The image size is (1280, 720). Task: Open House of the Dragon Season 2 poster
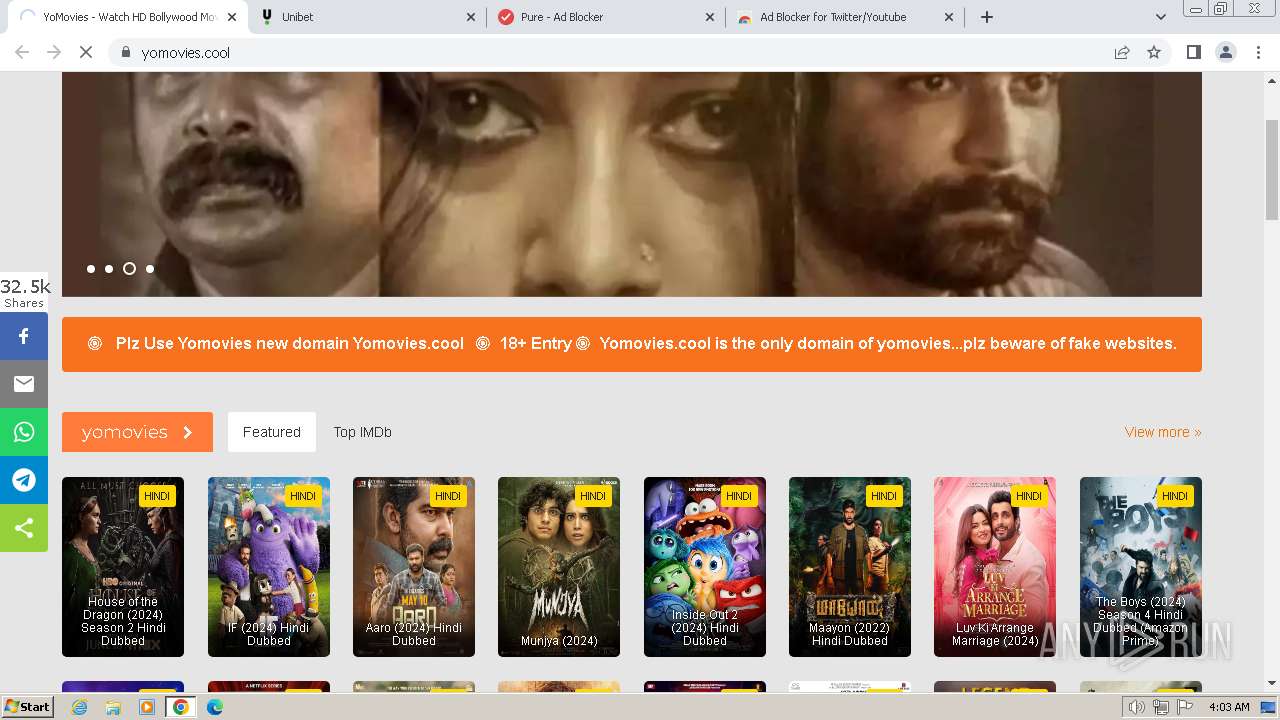tap(123, 567)
